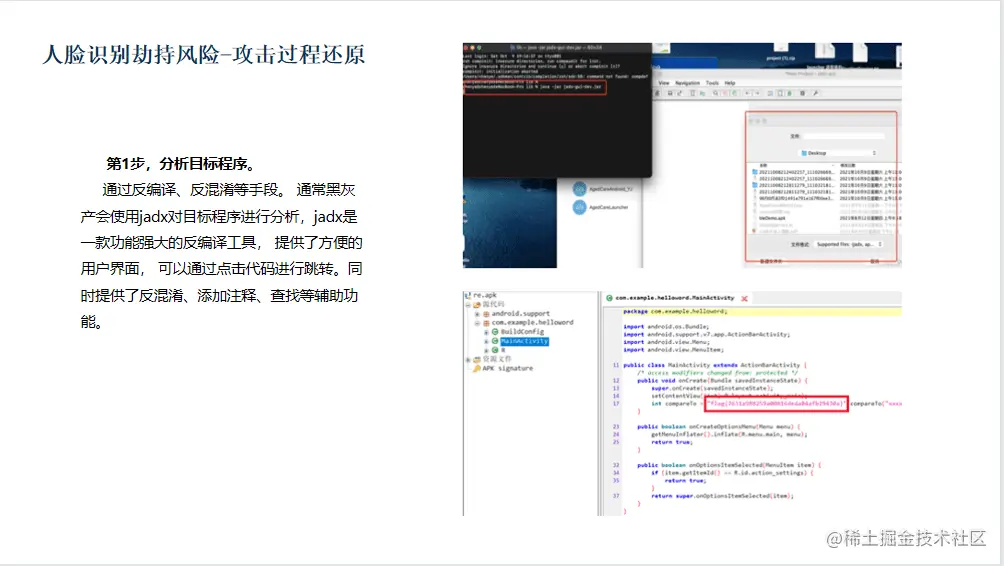The image size is (1004, 566).
Task: Click the 'import android.view.MenuItem;' code line
Action: click(x=674, y=350)
